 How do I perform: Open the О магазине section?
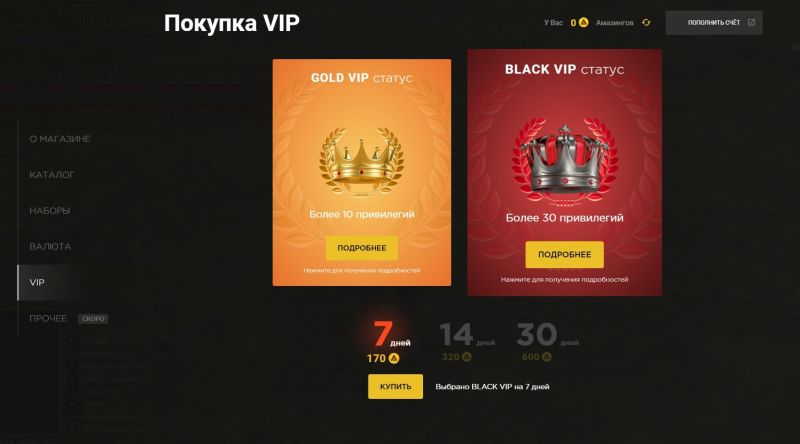[60, 139]
